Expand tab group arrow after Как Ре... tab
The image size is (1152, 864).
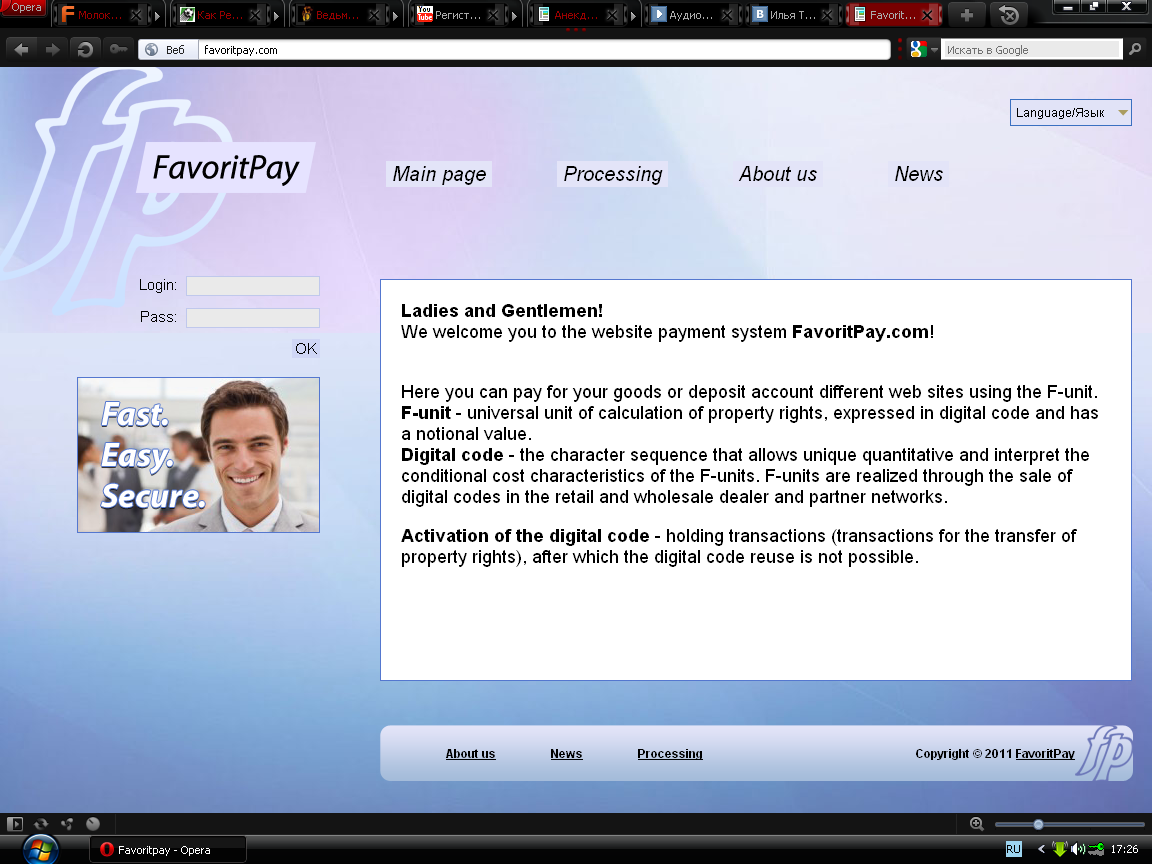coord(276,15)
